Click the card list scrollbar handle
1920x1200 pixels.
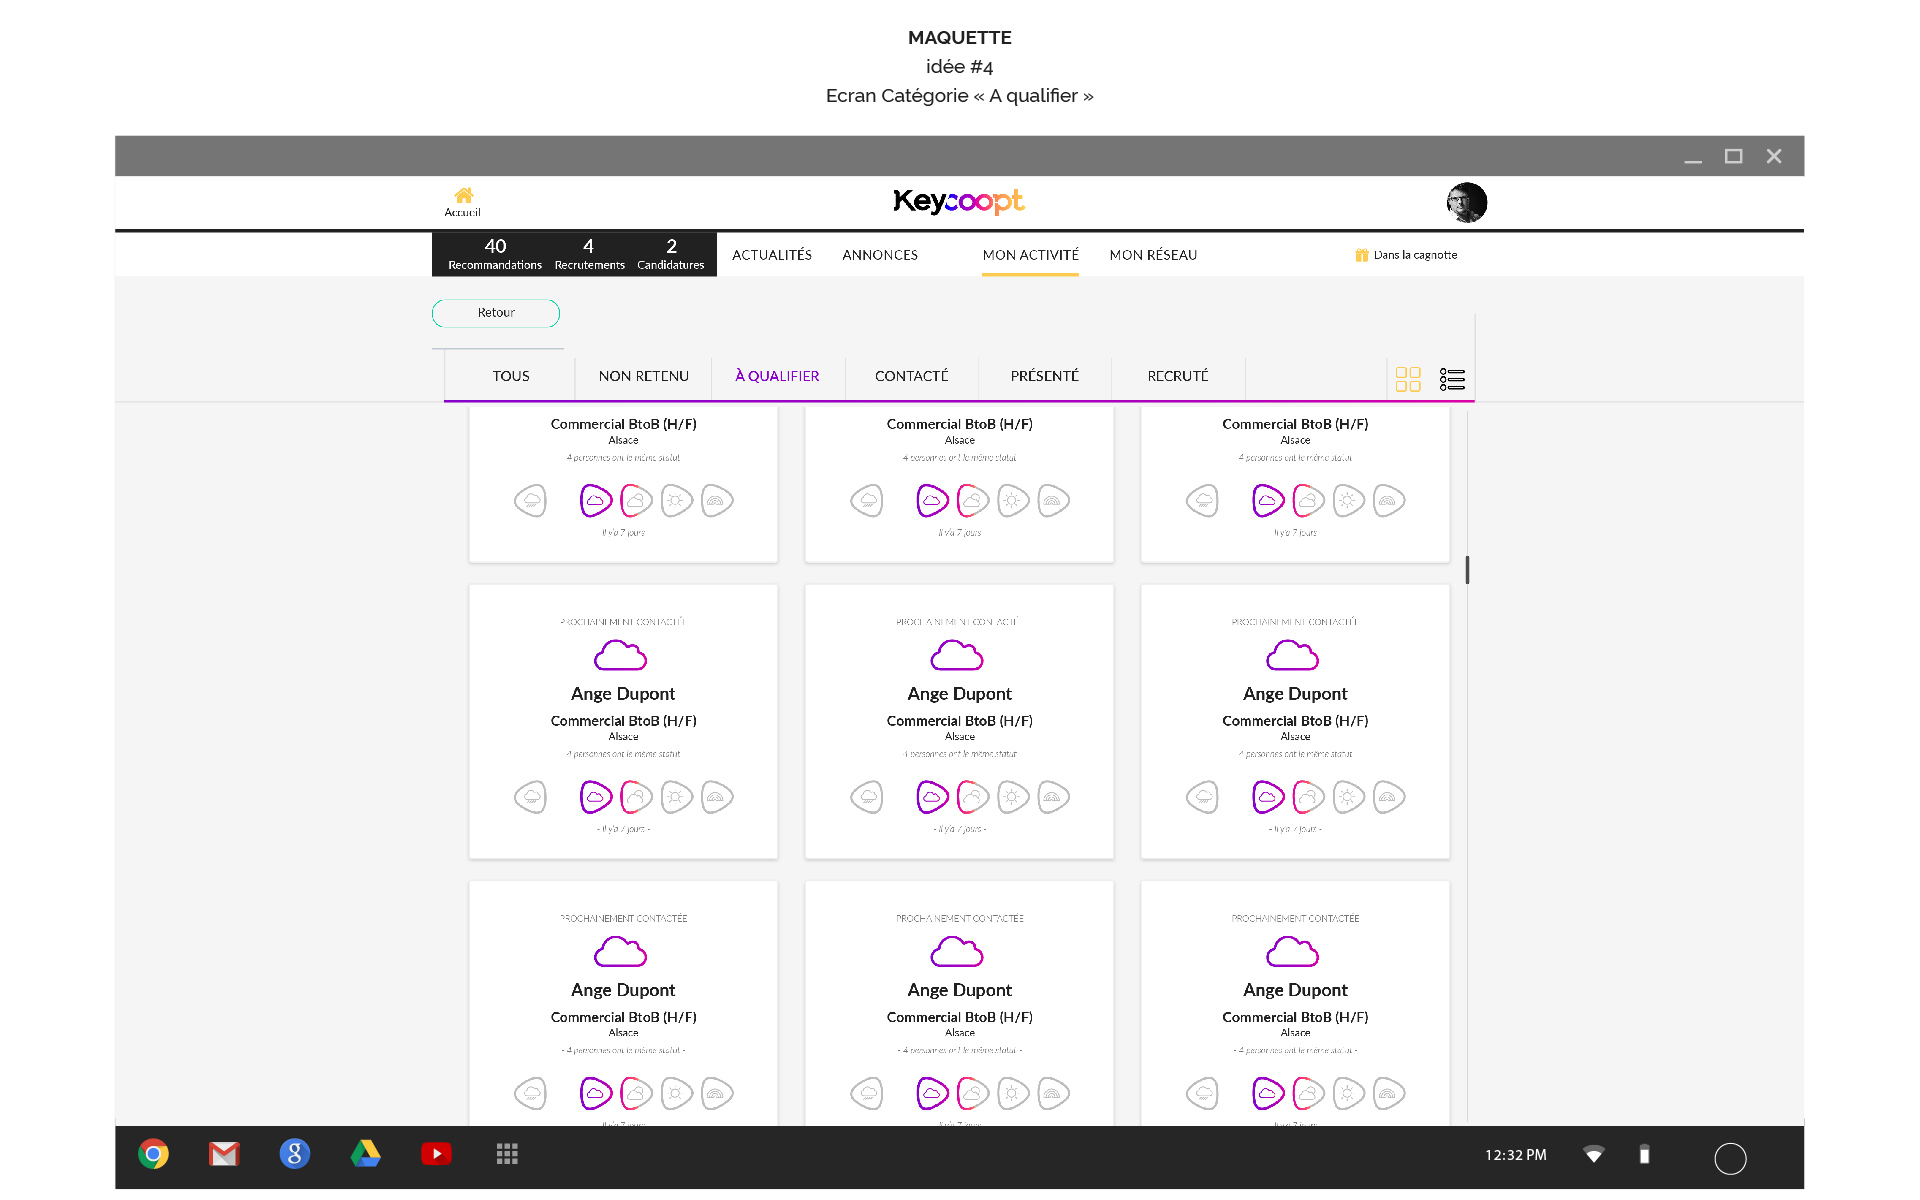point(1467,570)
